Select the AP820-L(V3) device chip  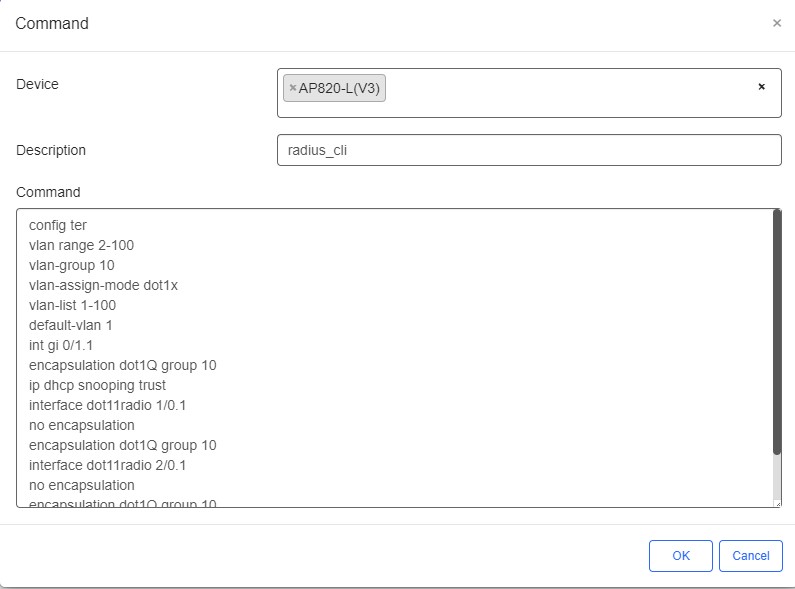tap(341, 88)
